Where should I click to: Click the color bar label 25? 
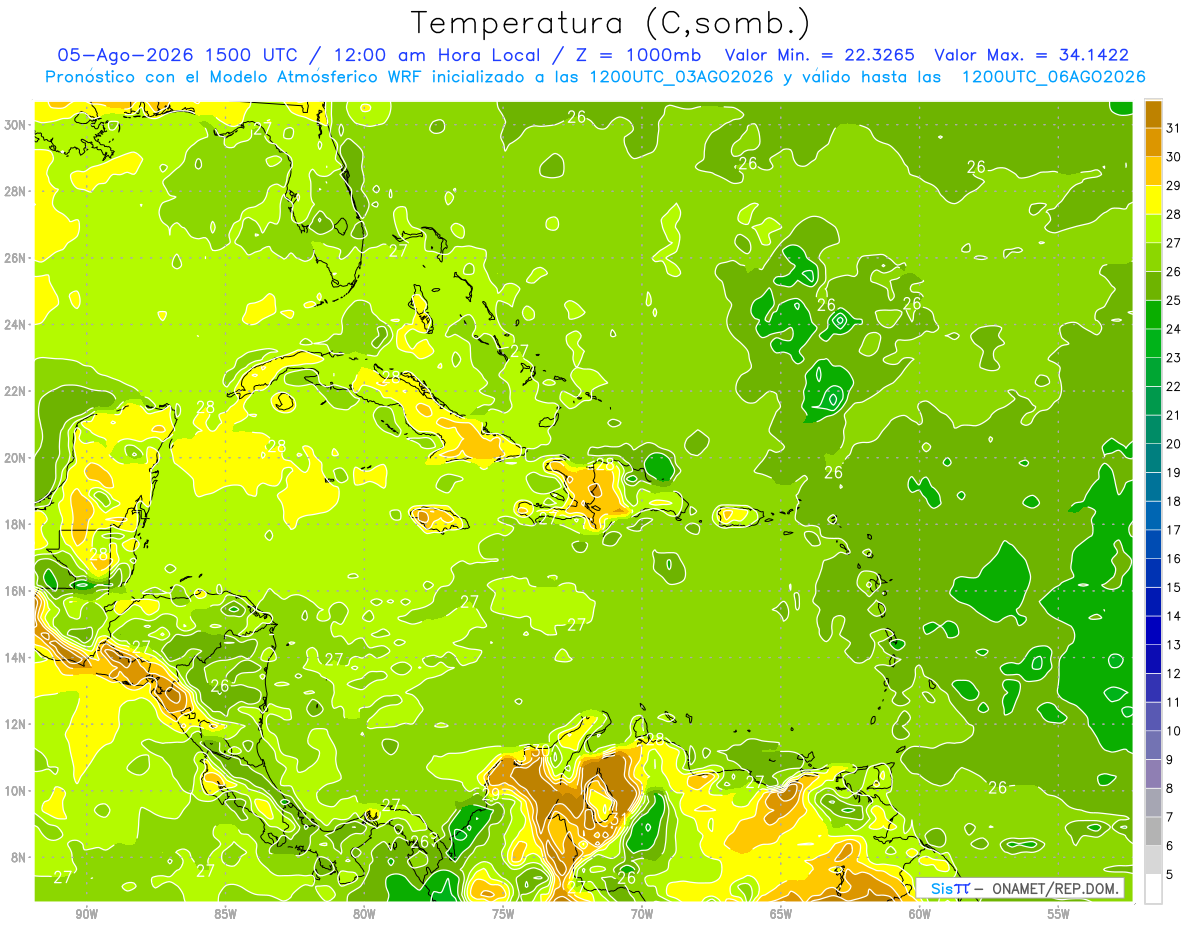click(1174, 300)
